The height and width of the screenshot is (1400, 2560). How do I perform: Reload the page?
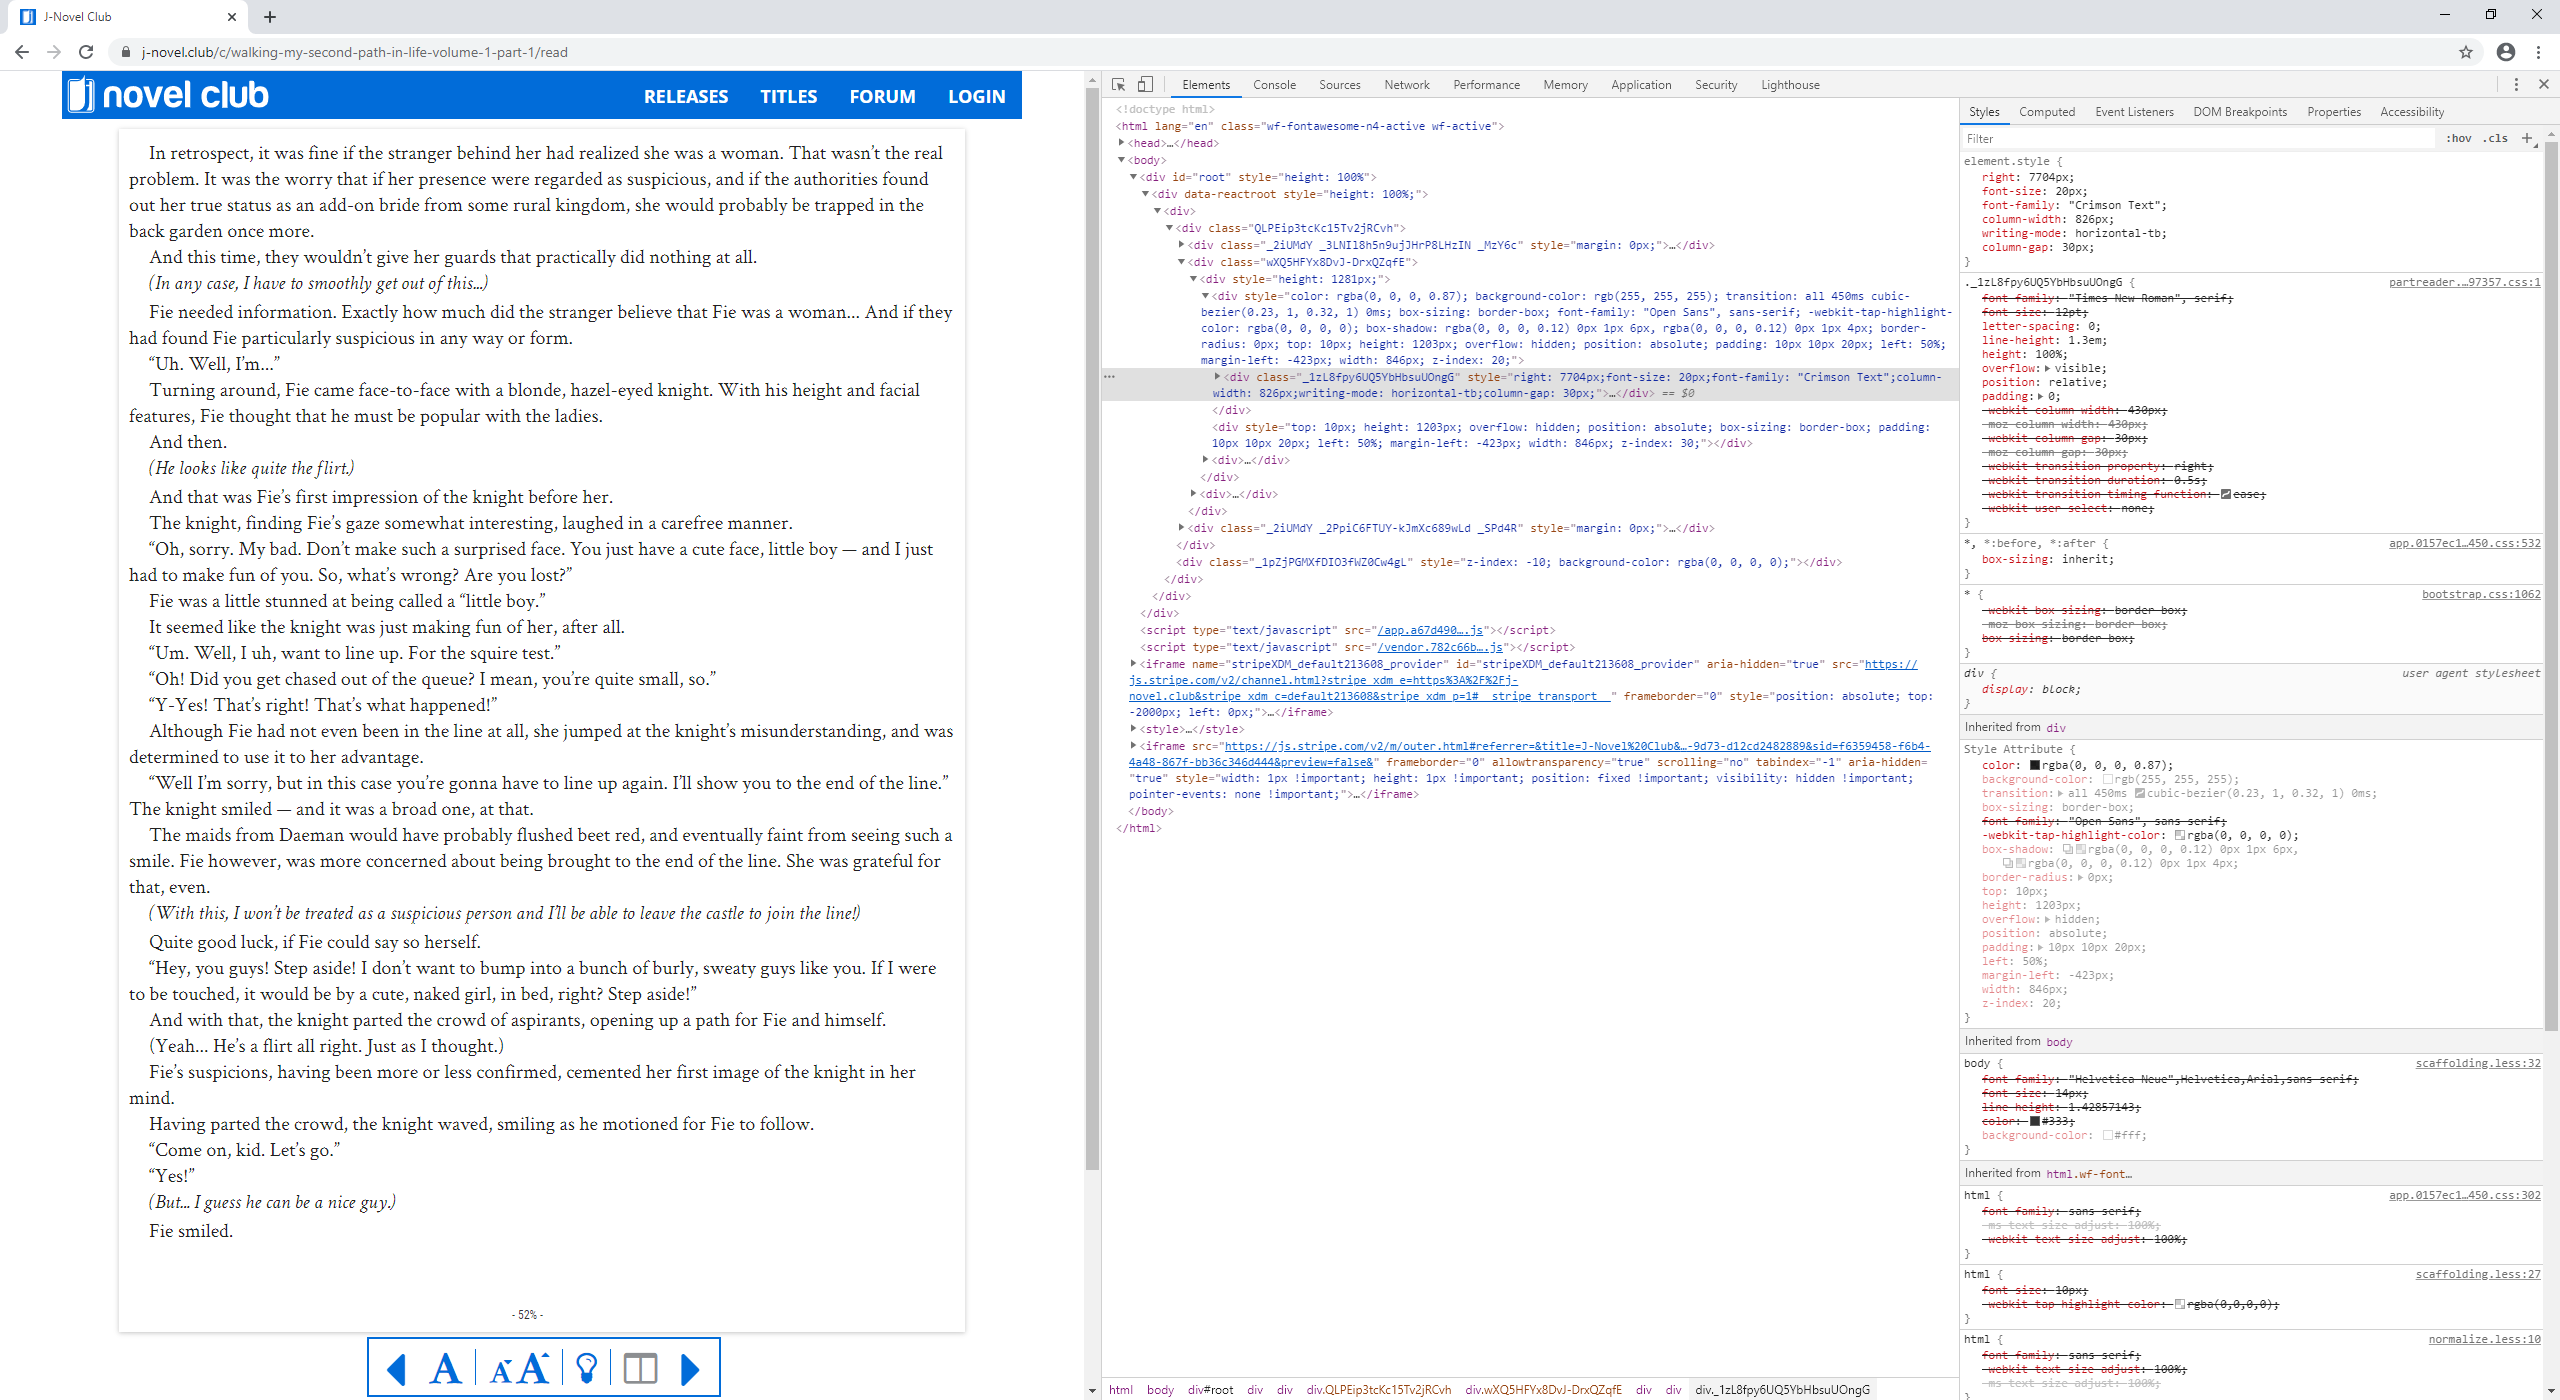(x=86, y=52)
